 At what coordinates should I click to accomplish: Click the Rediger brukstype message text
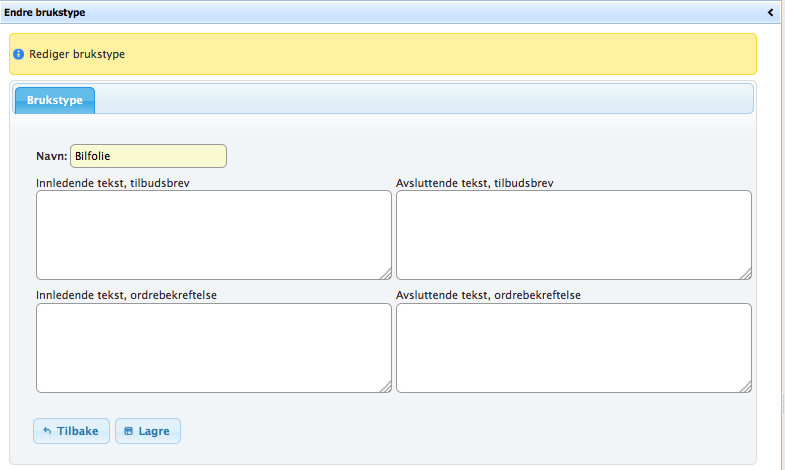(x=77, y=54)
